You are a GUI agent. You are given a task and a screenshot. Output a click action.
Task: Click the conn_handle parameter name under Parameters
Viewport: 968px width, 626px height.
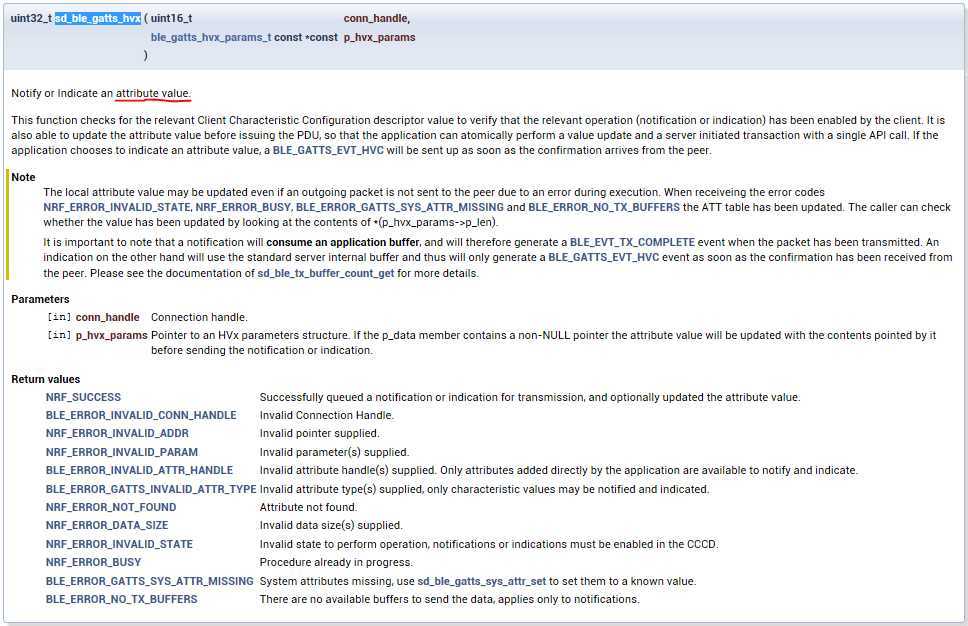click(x=108, y=317)
